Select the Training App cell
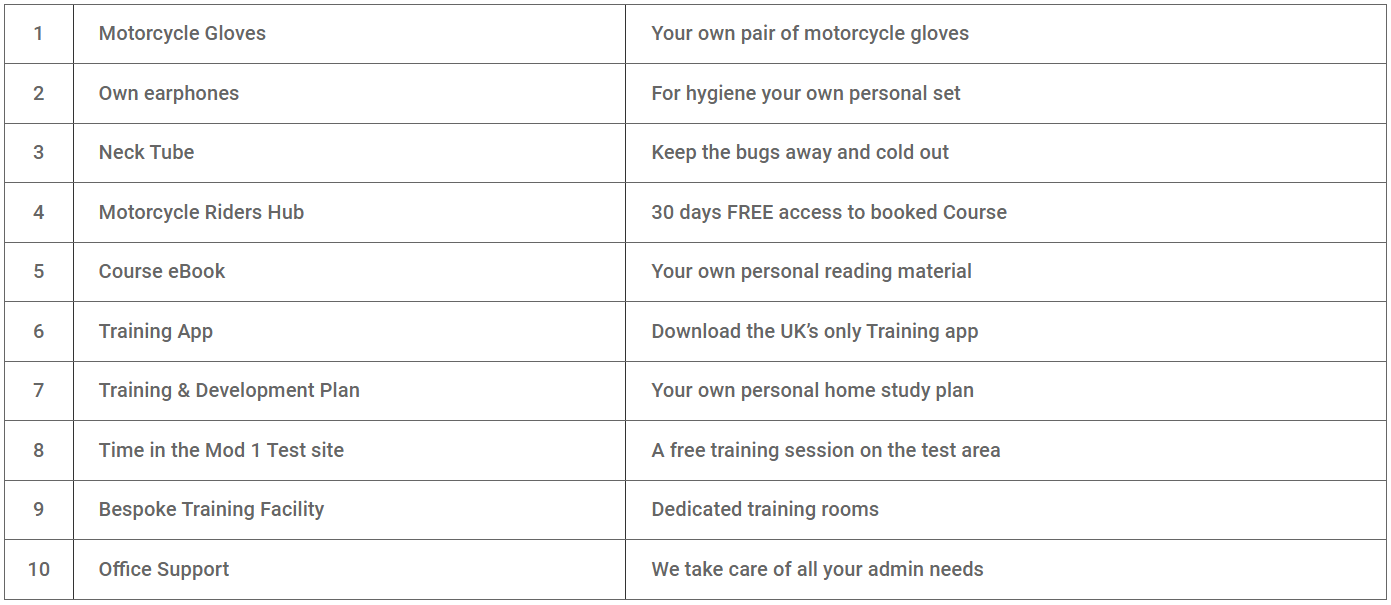The image size is (1391, 605). point(349,331)
